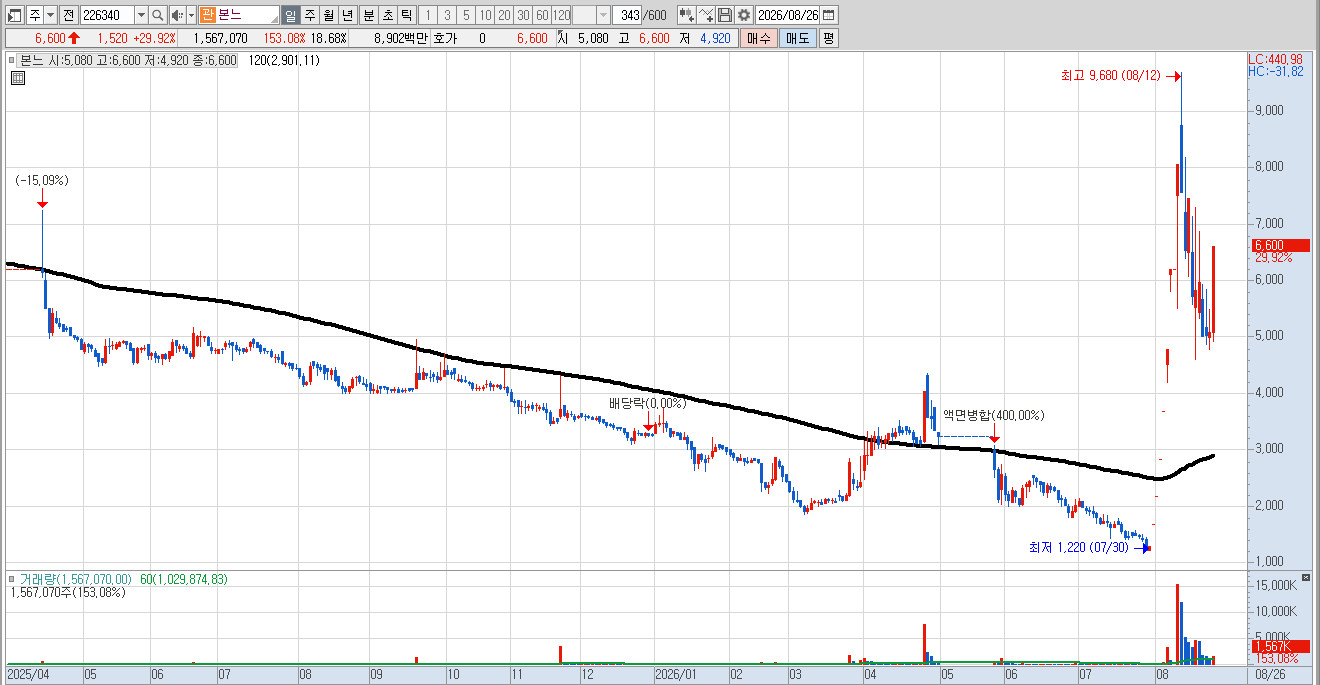Open the calendar date picker icon
The image size is (1320, 685).
pyautogui.click(x=829, y=15)
